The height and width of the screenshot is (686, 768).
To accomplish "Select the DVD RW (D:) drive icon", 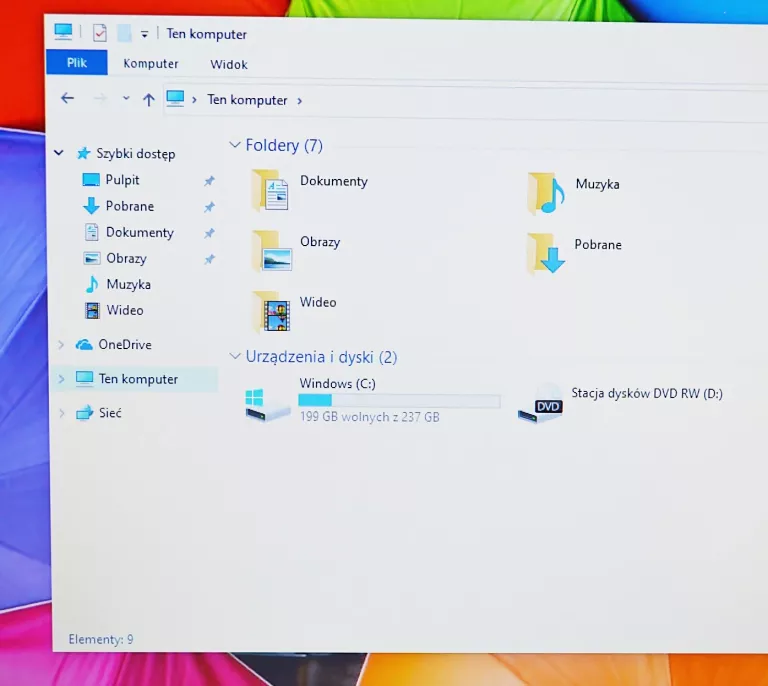I will point(541,403).
